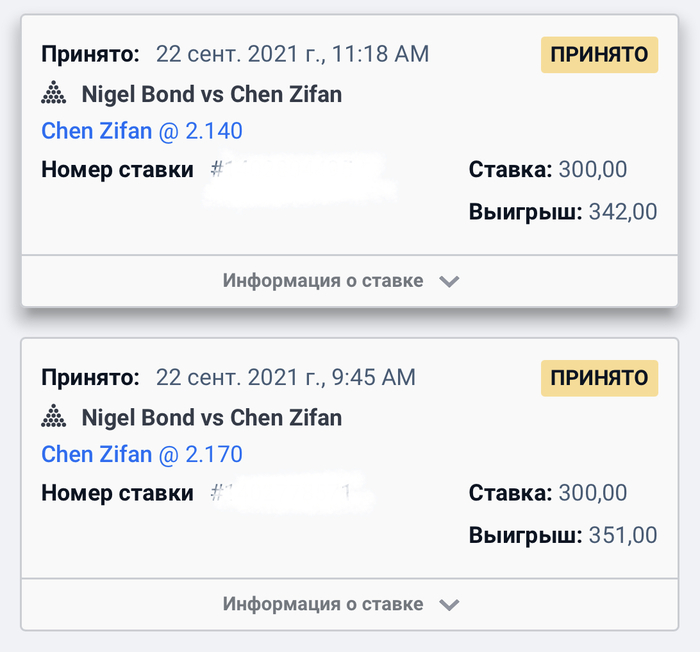Click the date 22 сент. 2021 г., 9:45 AM
This screenshot has width=700, height=652.
(x=285, y=377)
